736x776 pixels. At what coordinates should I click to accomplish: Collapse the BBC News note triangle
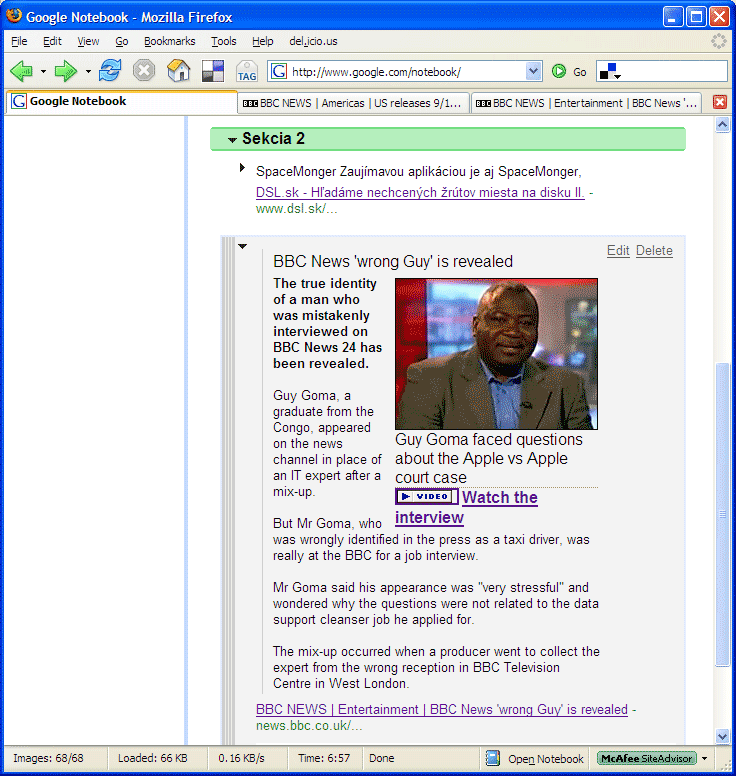click(243, 246)
